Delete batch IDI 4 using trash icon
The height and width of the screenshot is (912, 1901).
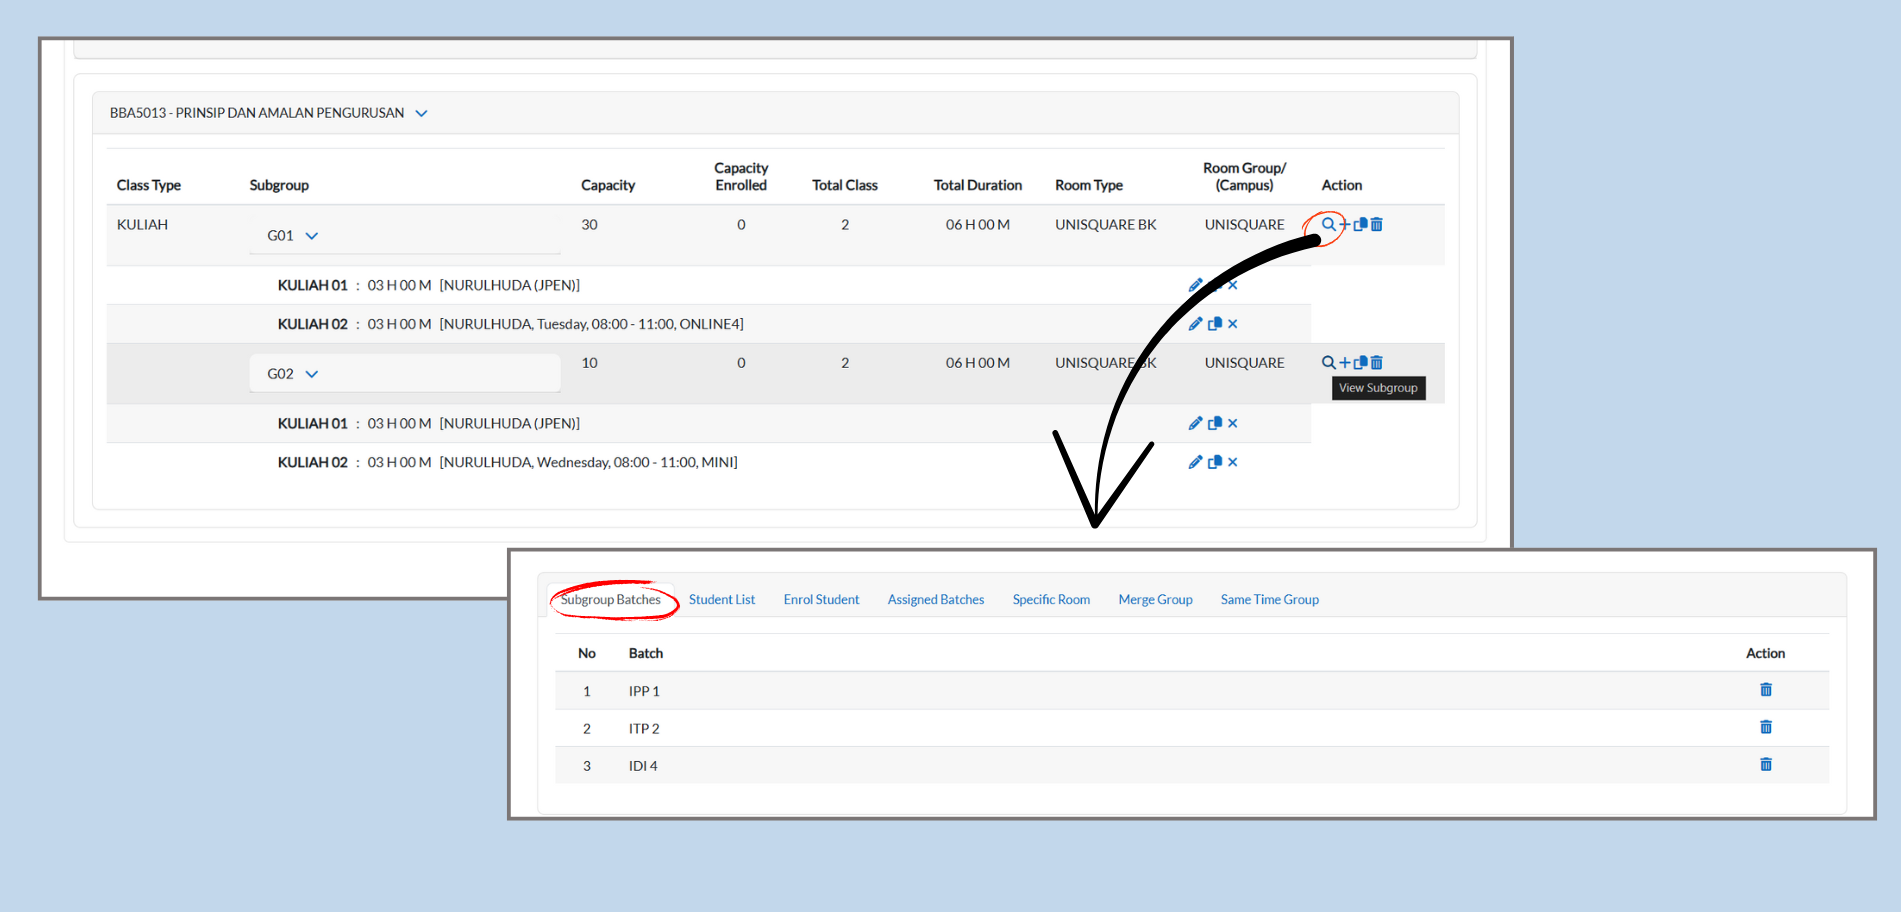tap(1766, 765)
